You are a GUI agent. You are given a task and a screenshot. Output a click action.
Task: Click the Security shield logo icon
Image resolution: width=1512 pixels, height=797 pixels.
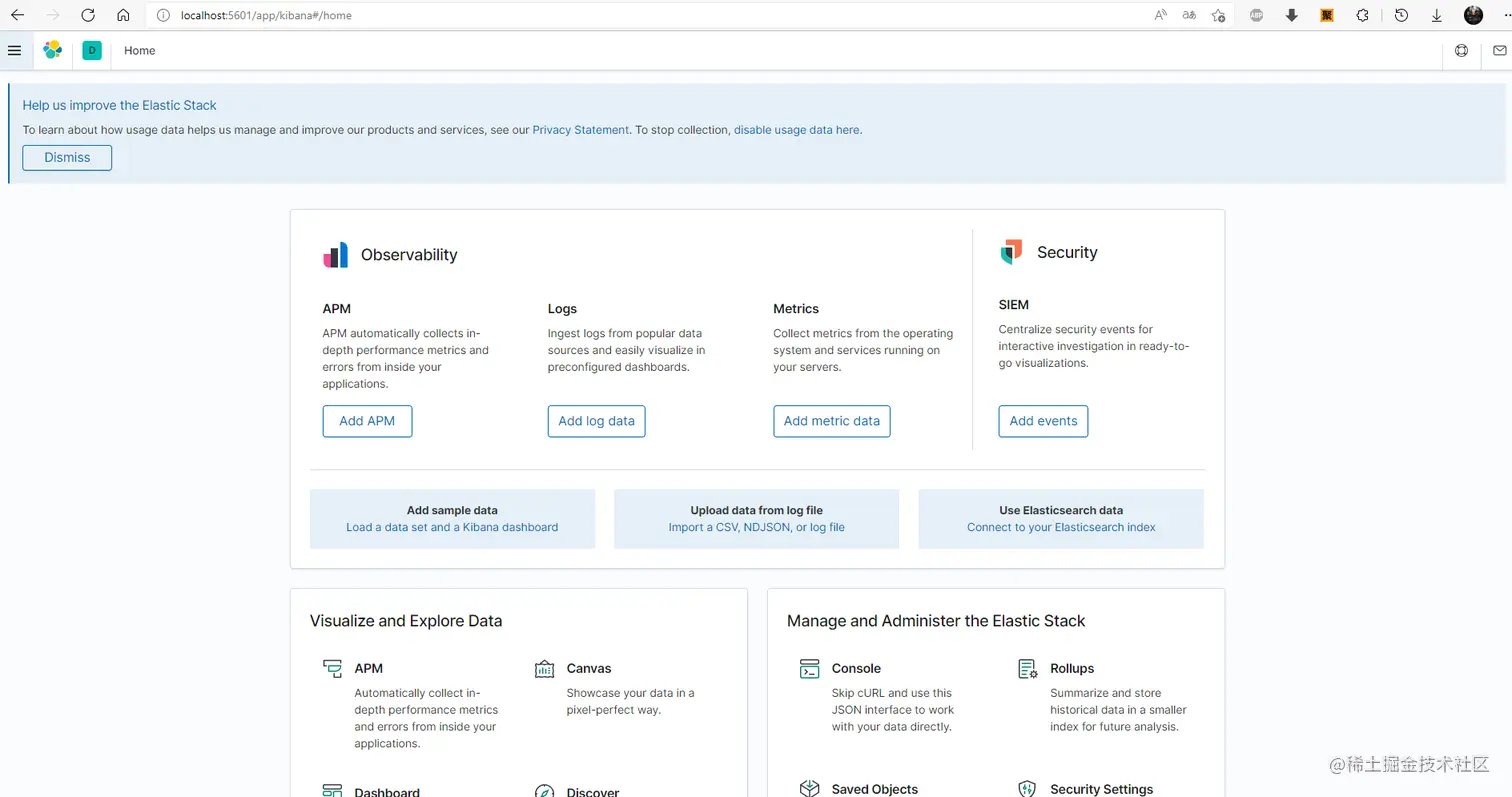[1011, 252]
